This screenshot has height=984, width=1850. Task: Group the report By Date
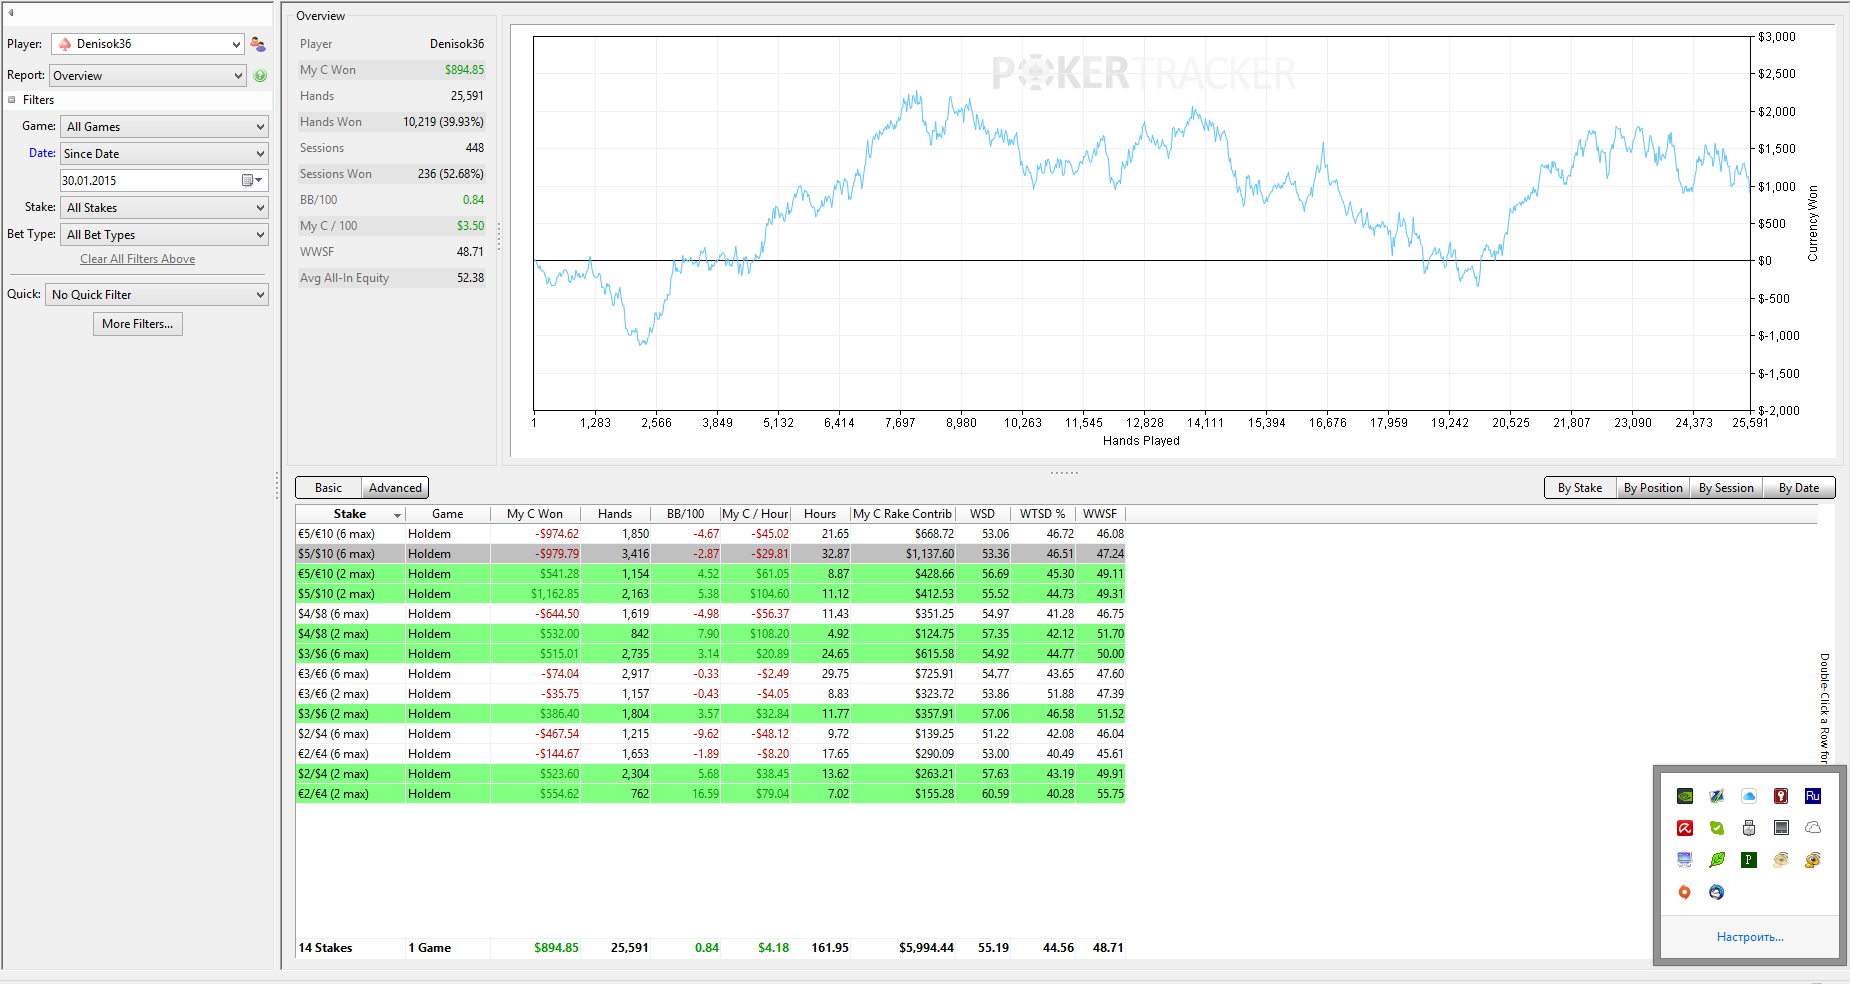pyautogui.click(x=1799, y=488)
